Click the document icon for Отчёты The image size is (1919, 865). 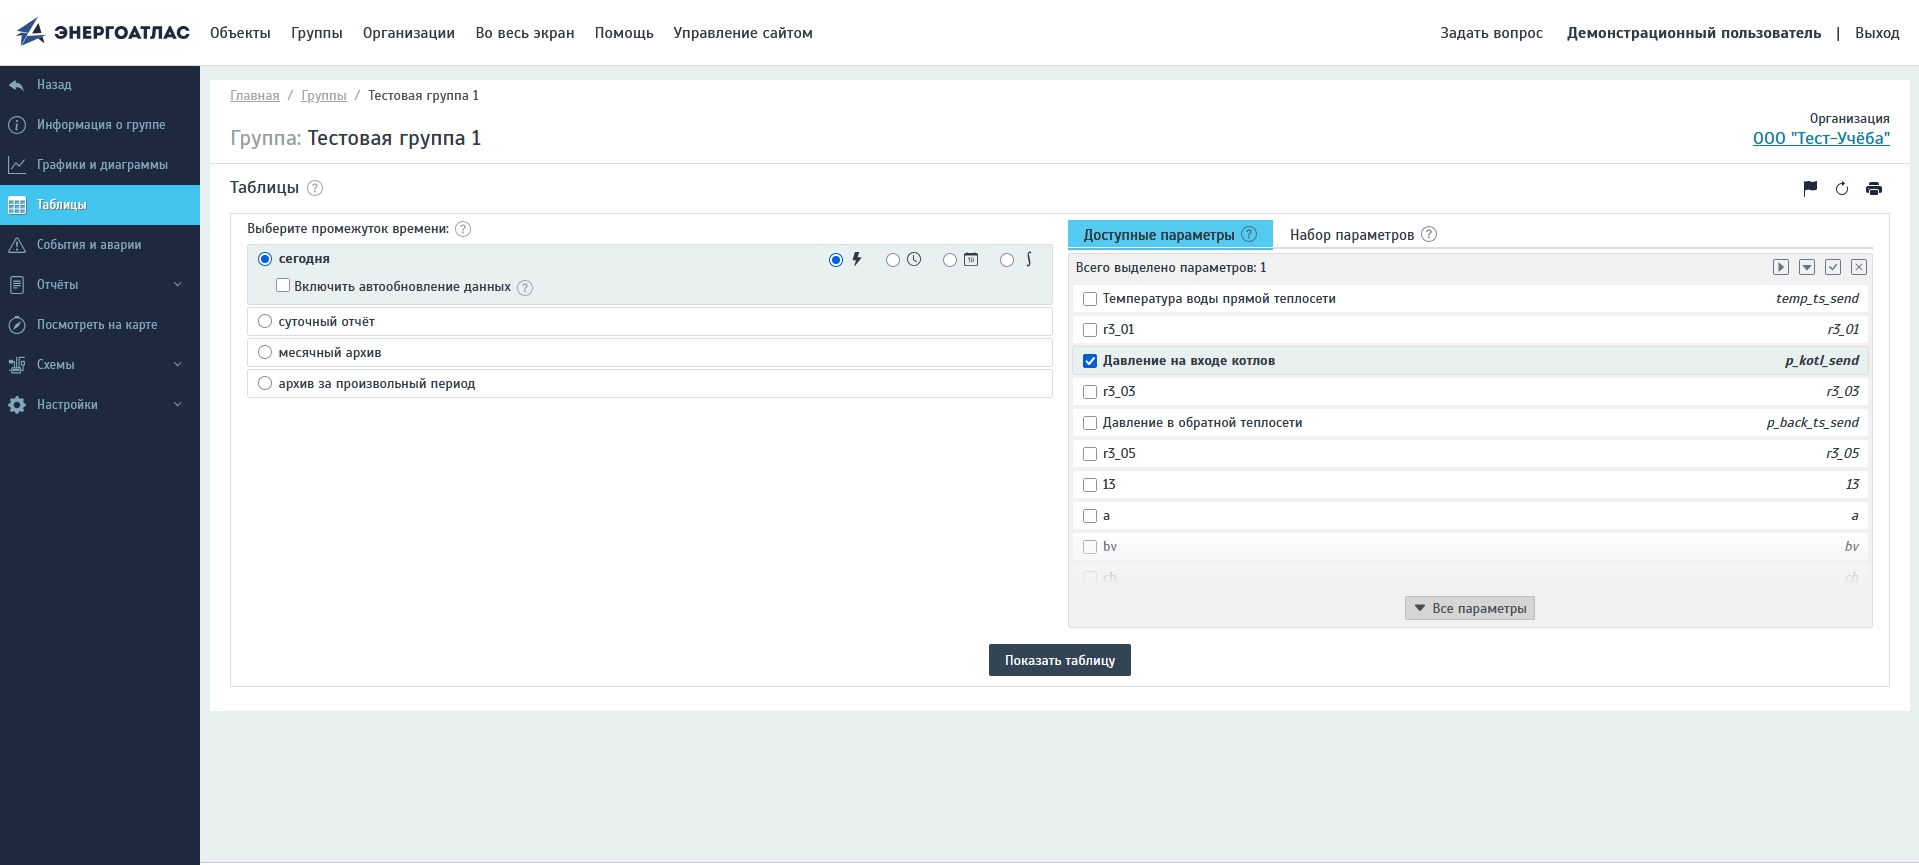(17, 285)
